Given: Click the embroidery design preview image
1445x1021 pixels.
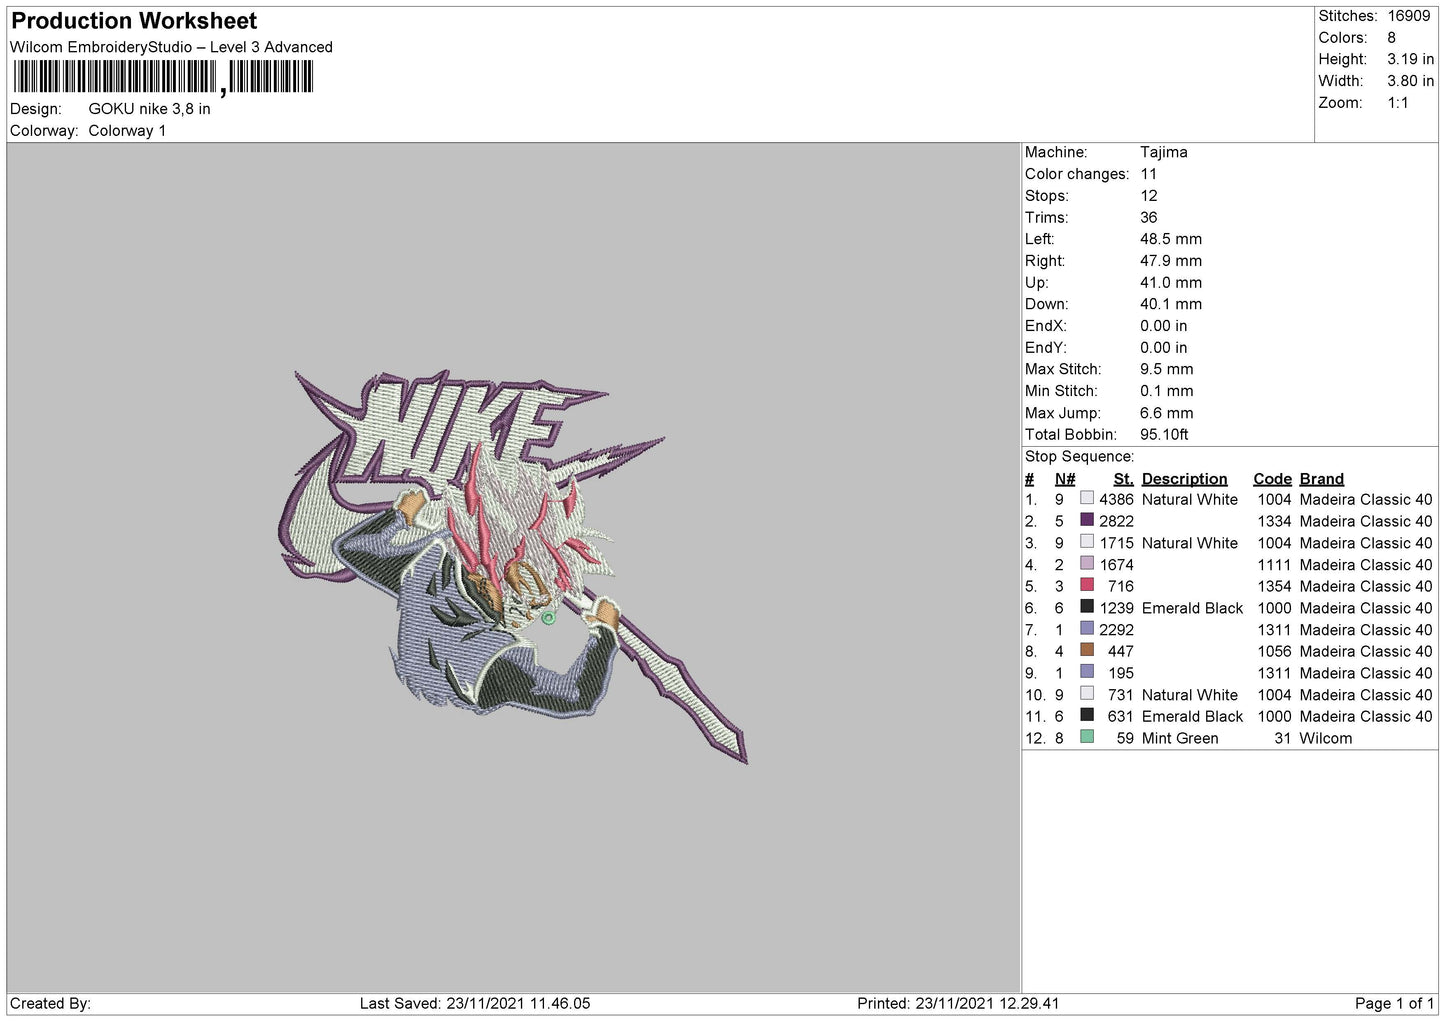Looking at the screenshot, I should click(512, 567).
